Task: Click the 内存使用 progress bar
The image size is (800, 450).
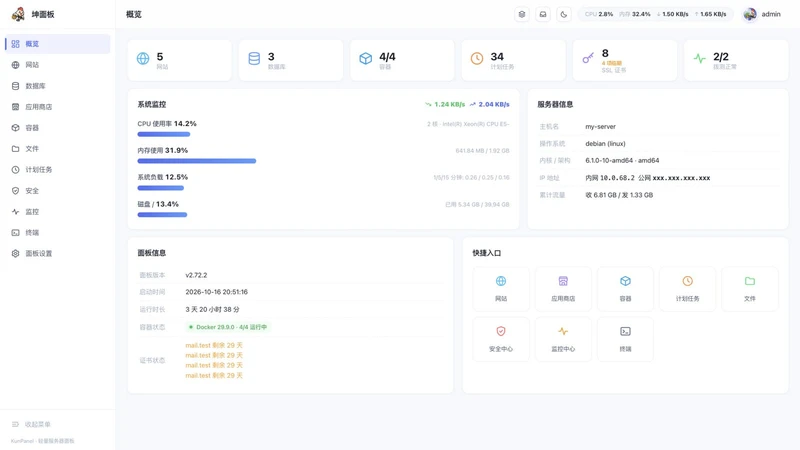Action: (196, 161)
